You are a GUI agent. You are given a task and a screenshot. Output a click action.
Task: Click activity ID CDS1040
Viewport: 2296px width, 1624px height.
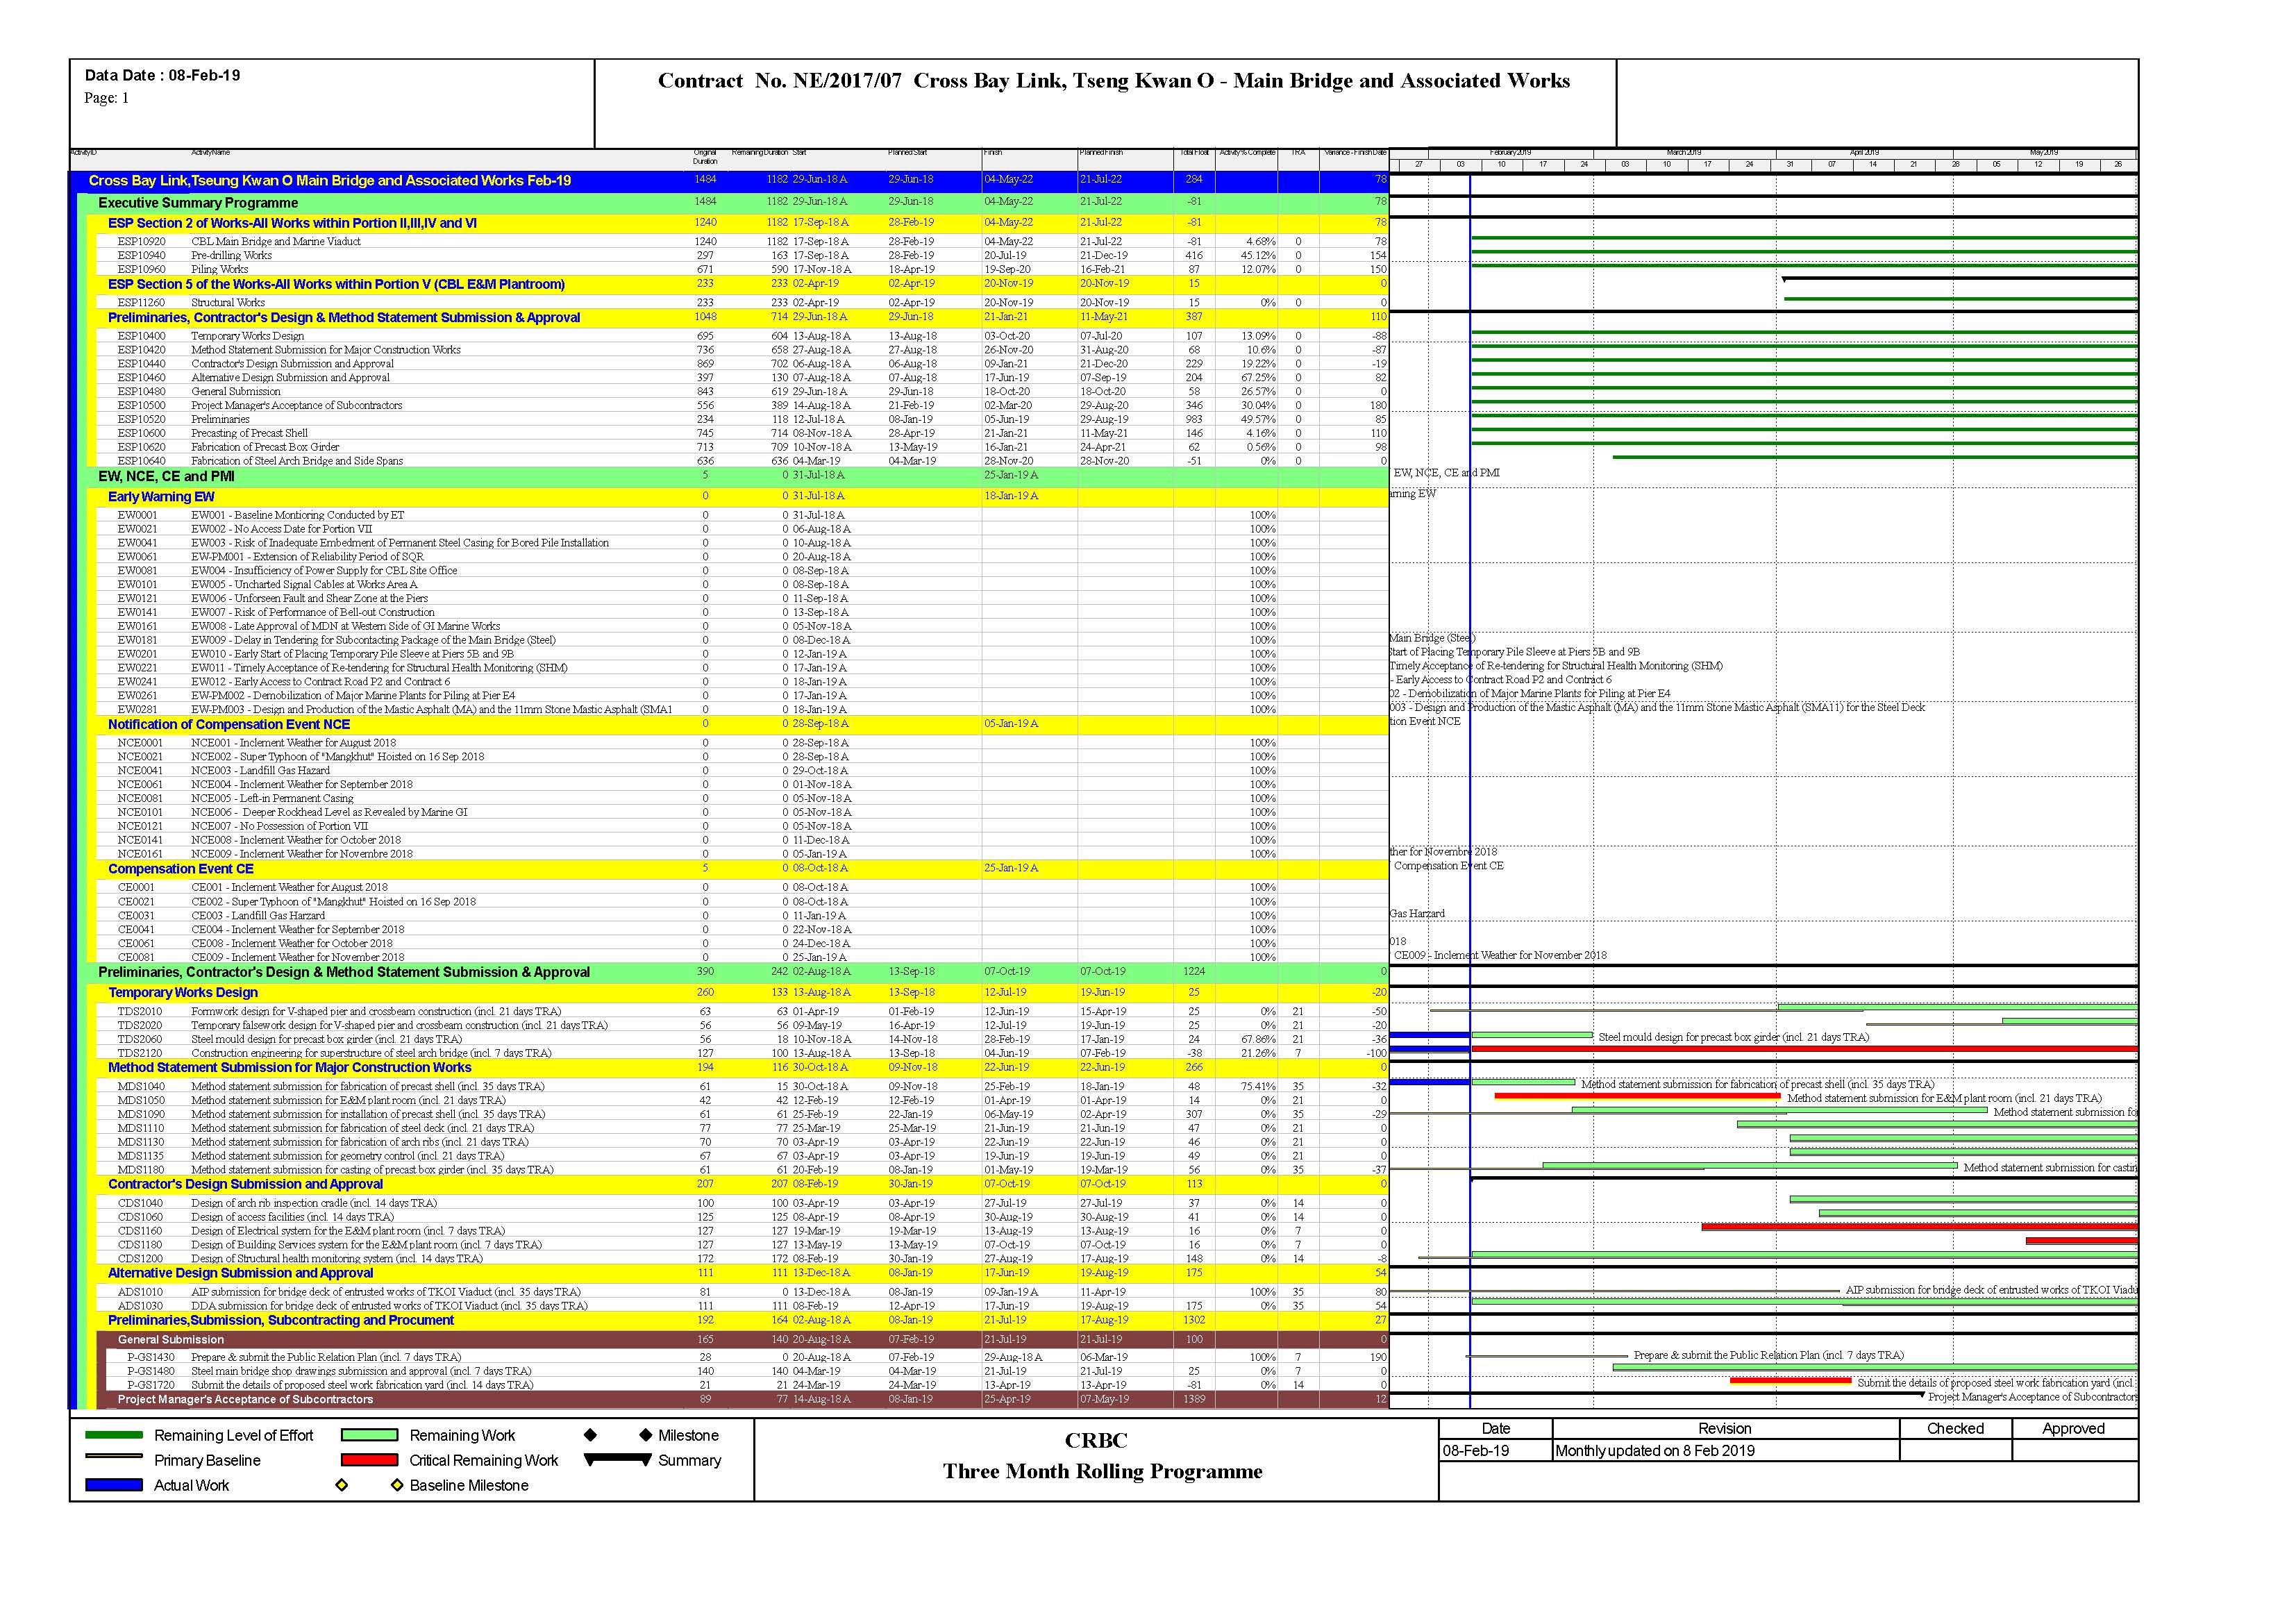(140, 1204)
